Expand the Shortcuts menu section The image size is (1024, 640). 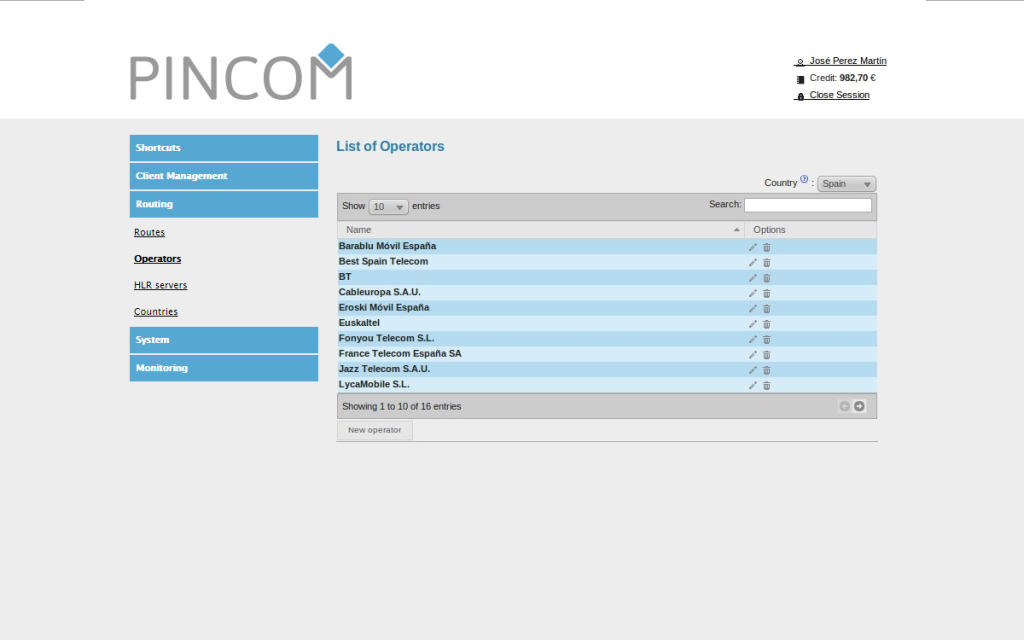(224, 148)
